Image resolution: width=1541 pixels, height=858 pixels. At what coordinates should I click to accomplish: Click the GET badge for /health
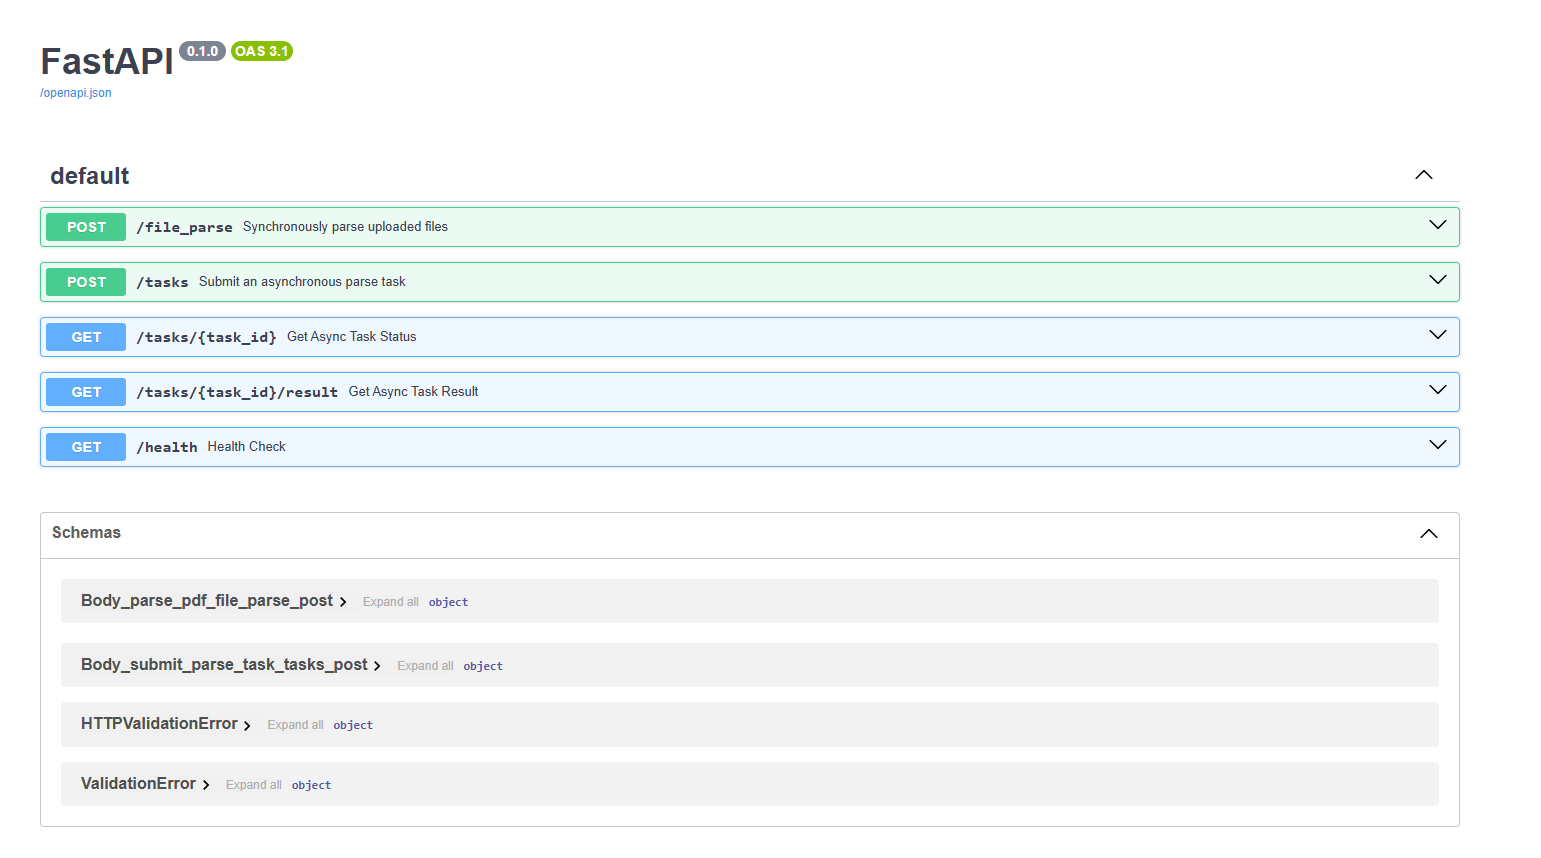[x=86, y=447]
